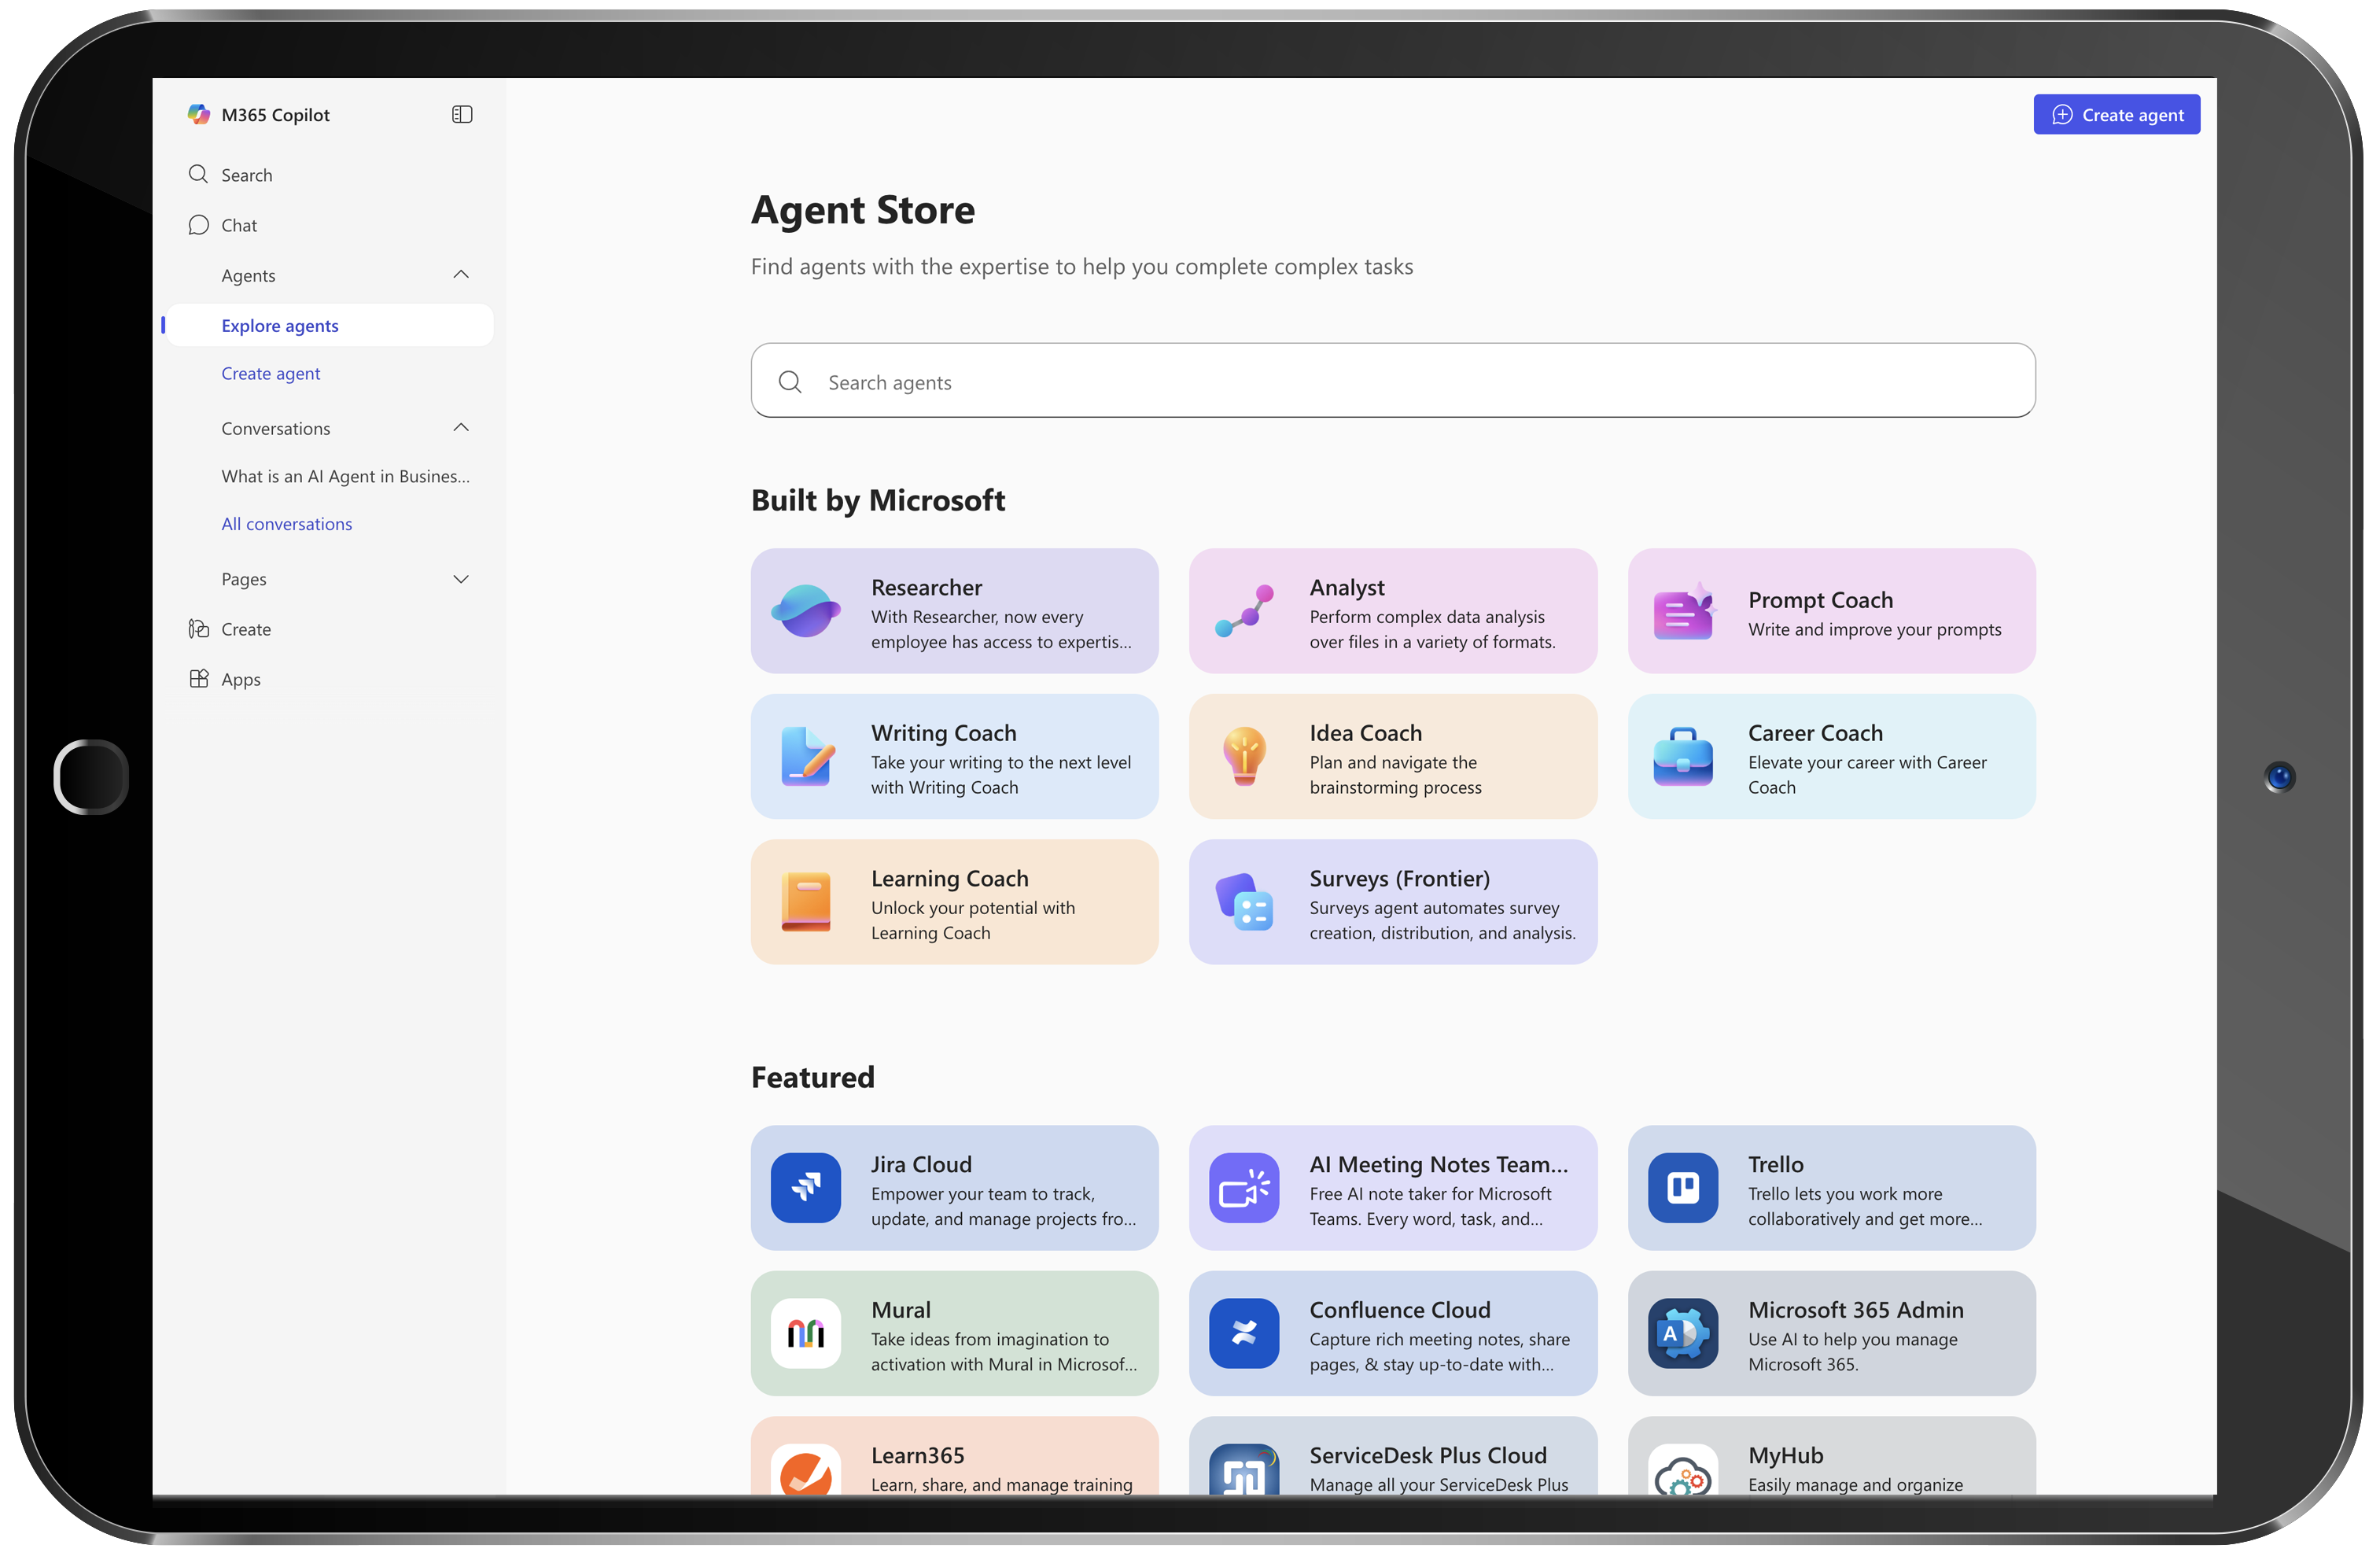Click the Jira Cloud icon
Screen dimensions: 2380x1556
(806, 1187)
